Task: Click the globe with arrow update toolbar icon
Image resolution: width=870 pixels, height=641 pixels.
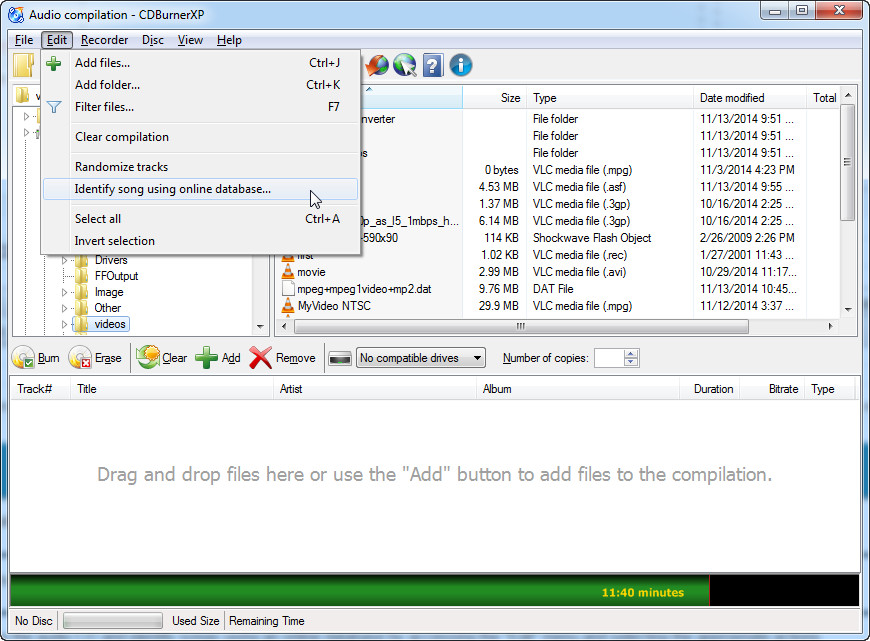Action: (377, 65)
